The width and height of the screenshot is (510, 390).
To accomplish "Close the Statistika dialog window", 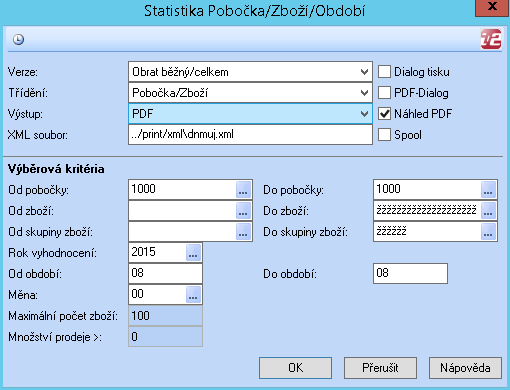I will click(x=492, y=7).
